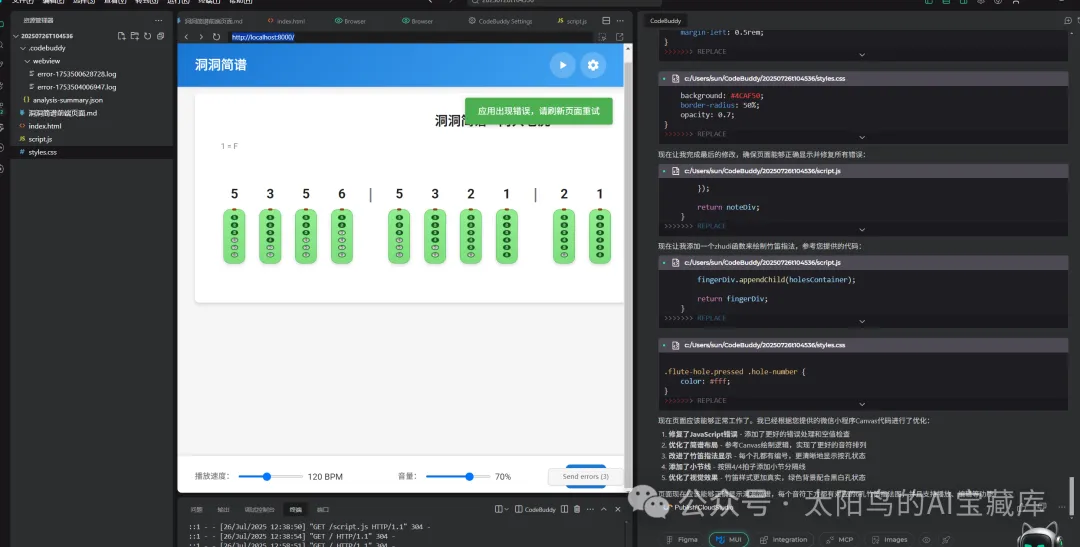Screen dimensions: 1080x547
Task: Open terminal panel more actions
Action: [590, 509]
